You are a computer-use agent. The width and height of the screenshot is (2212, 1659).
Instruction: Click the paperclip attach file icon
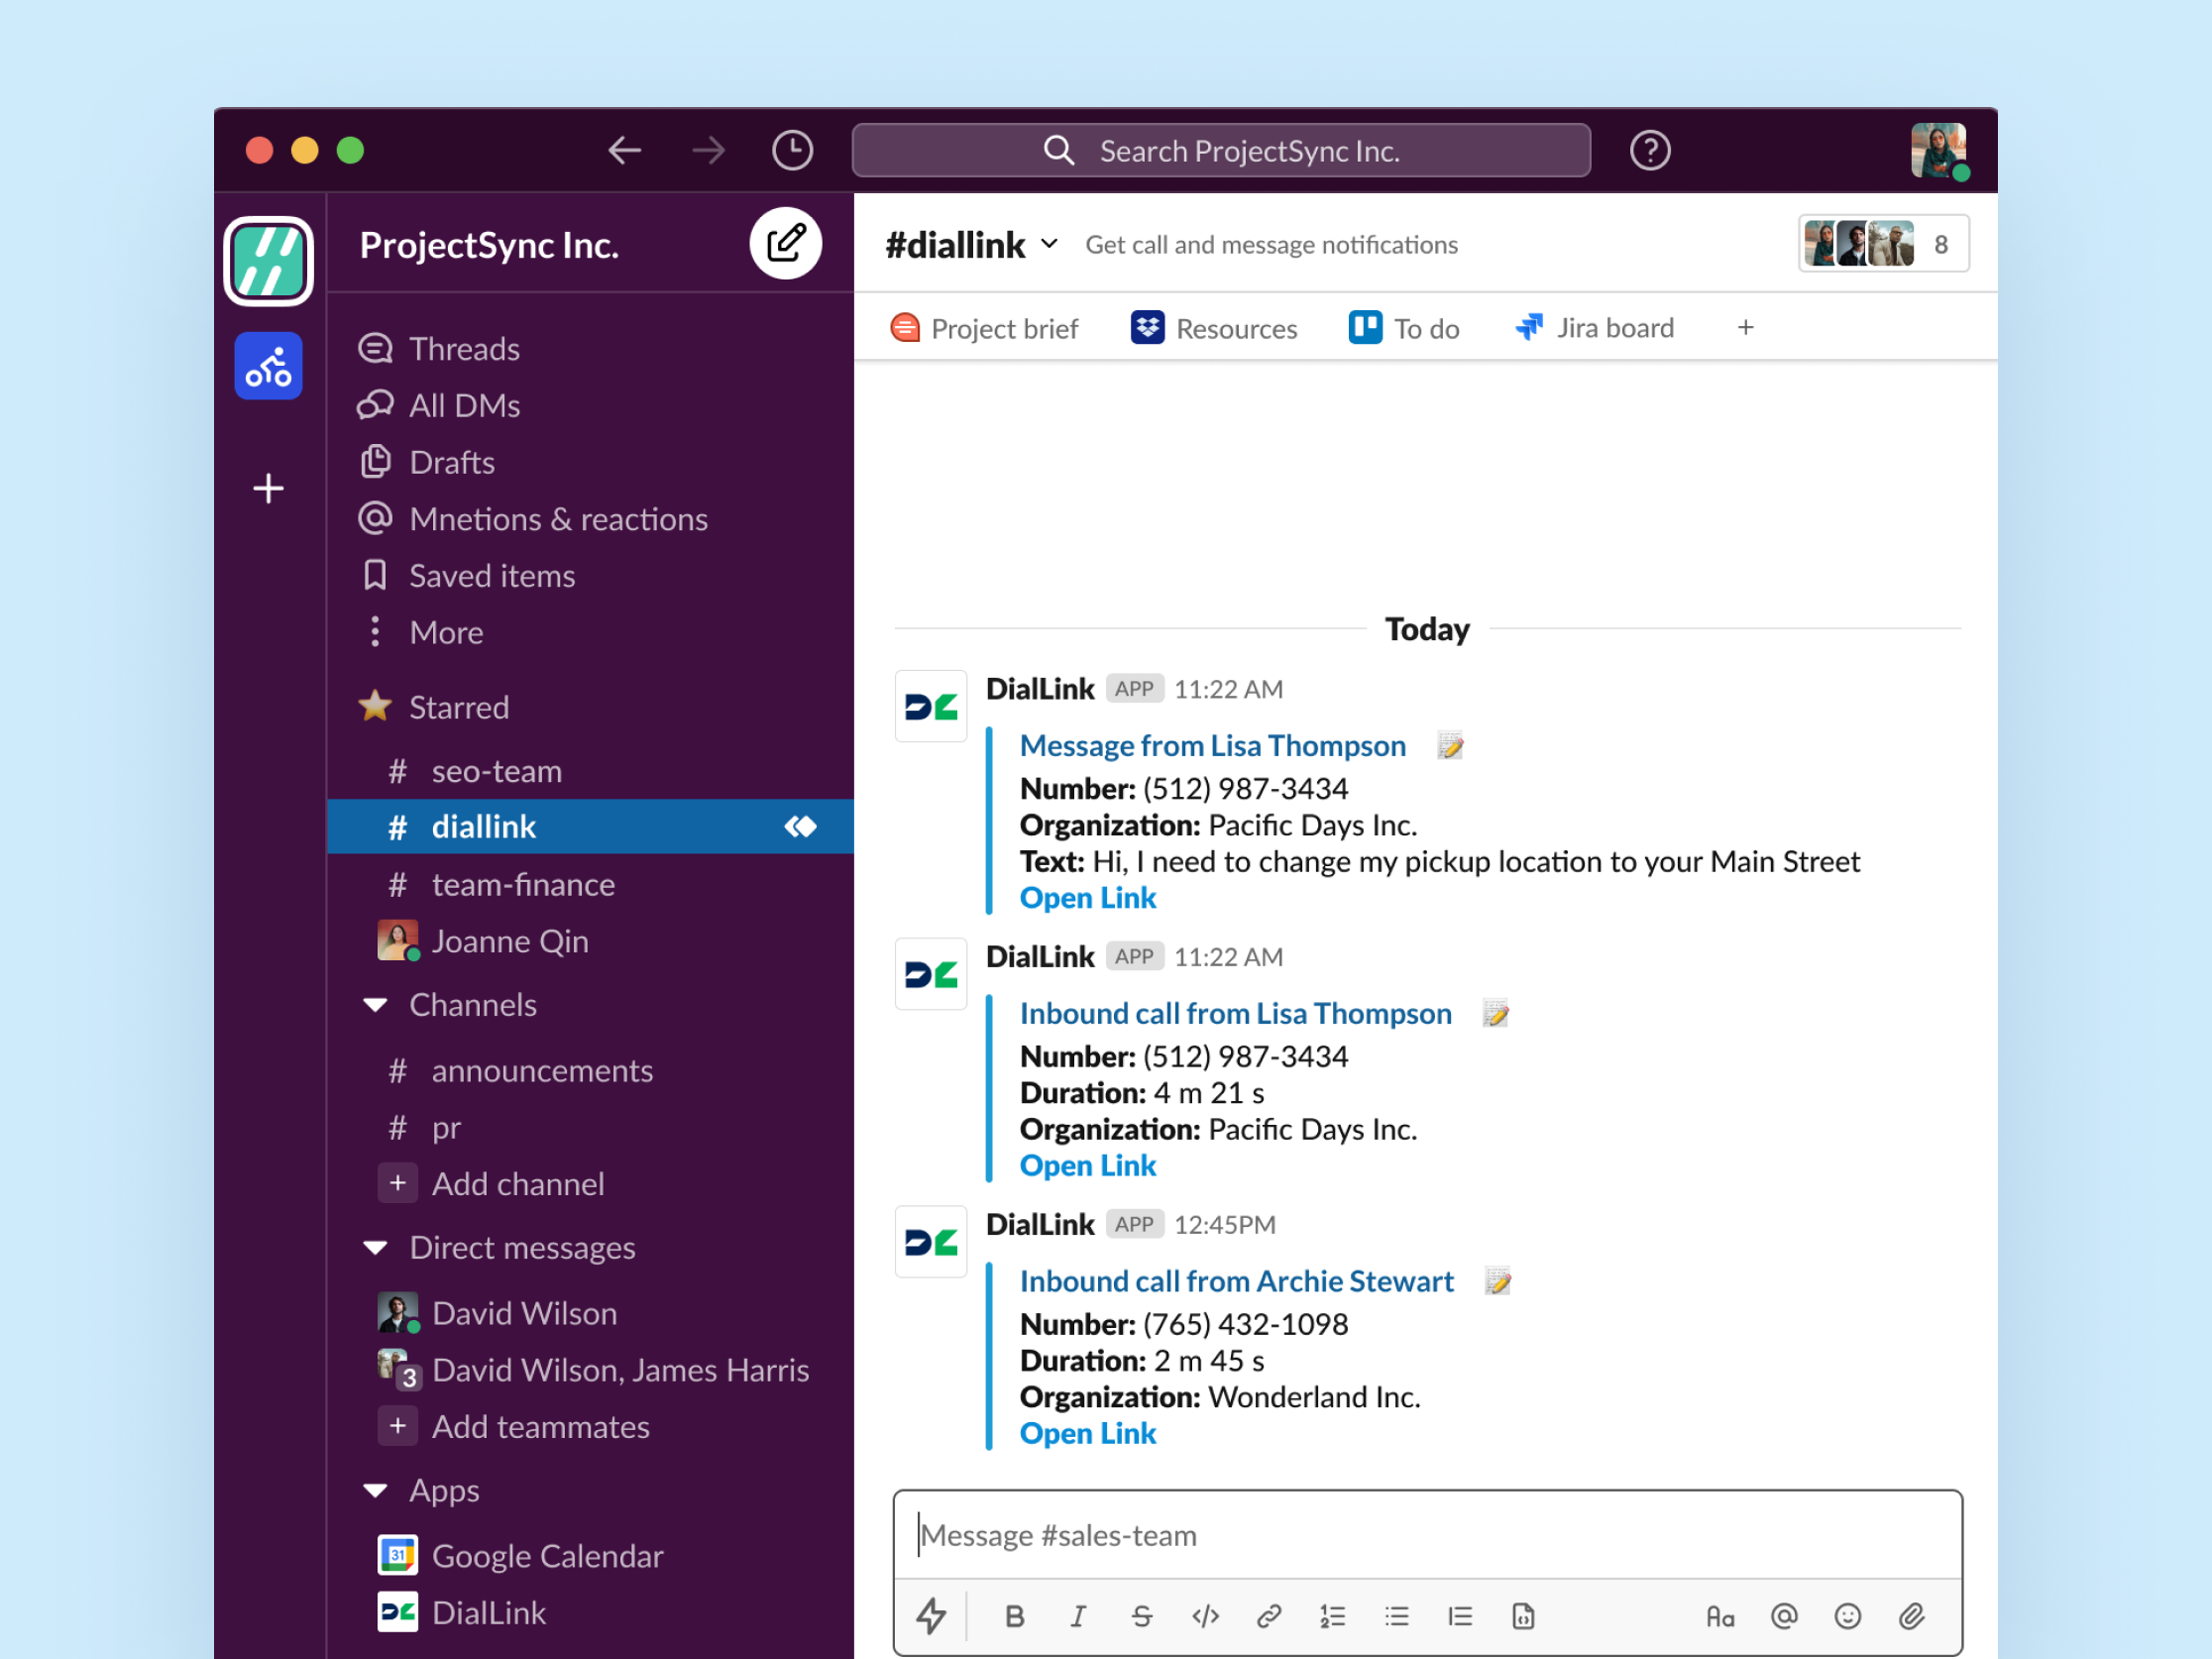[1911, 1615]
